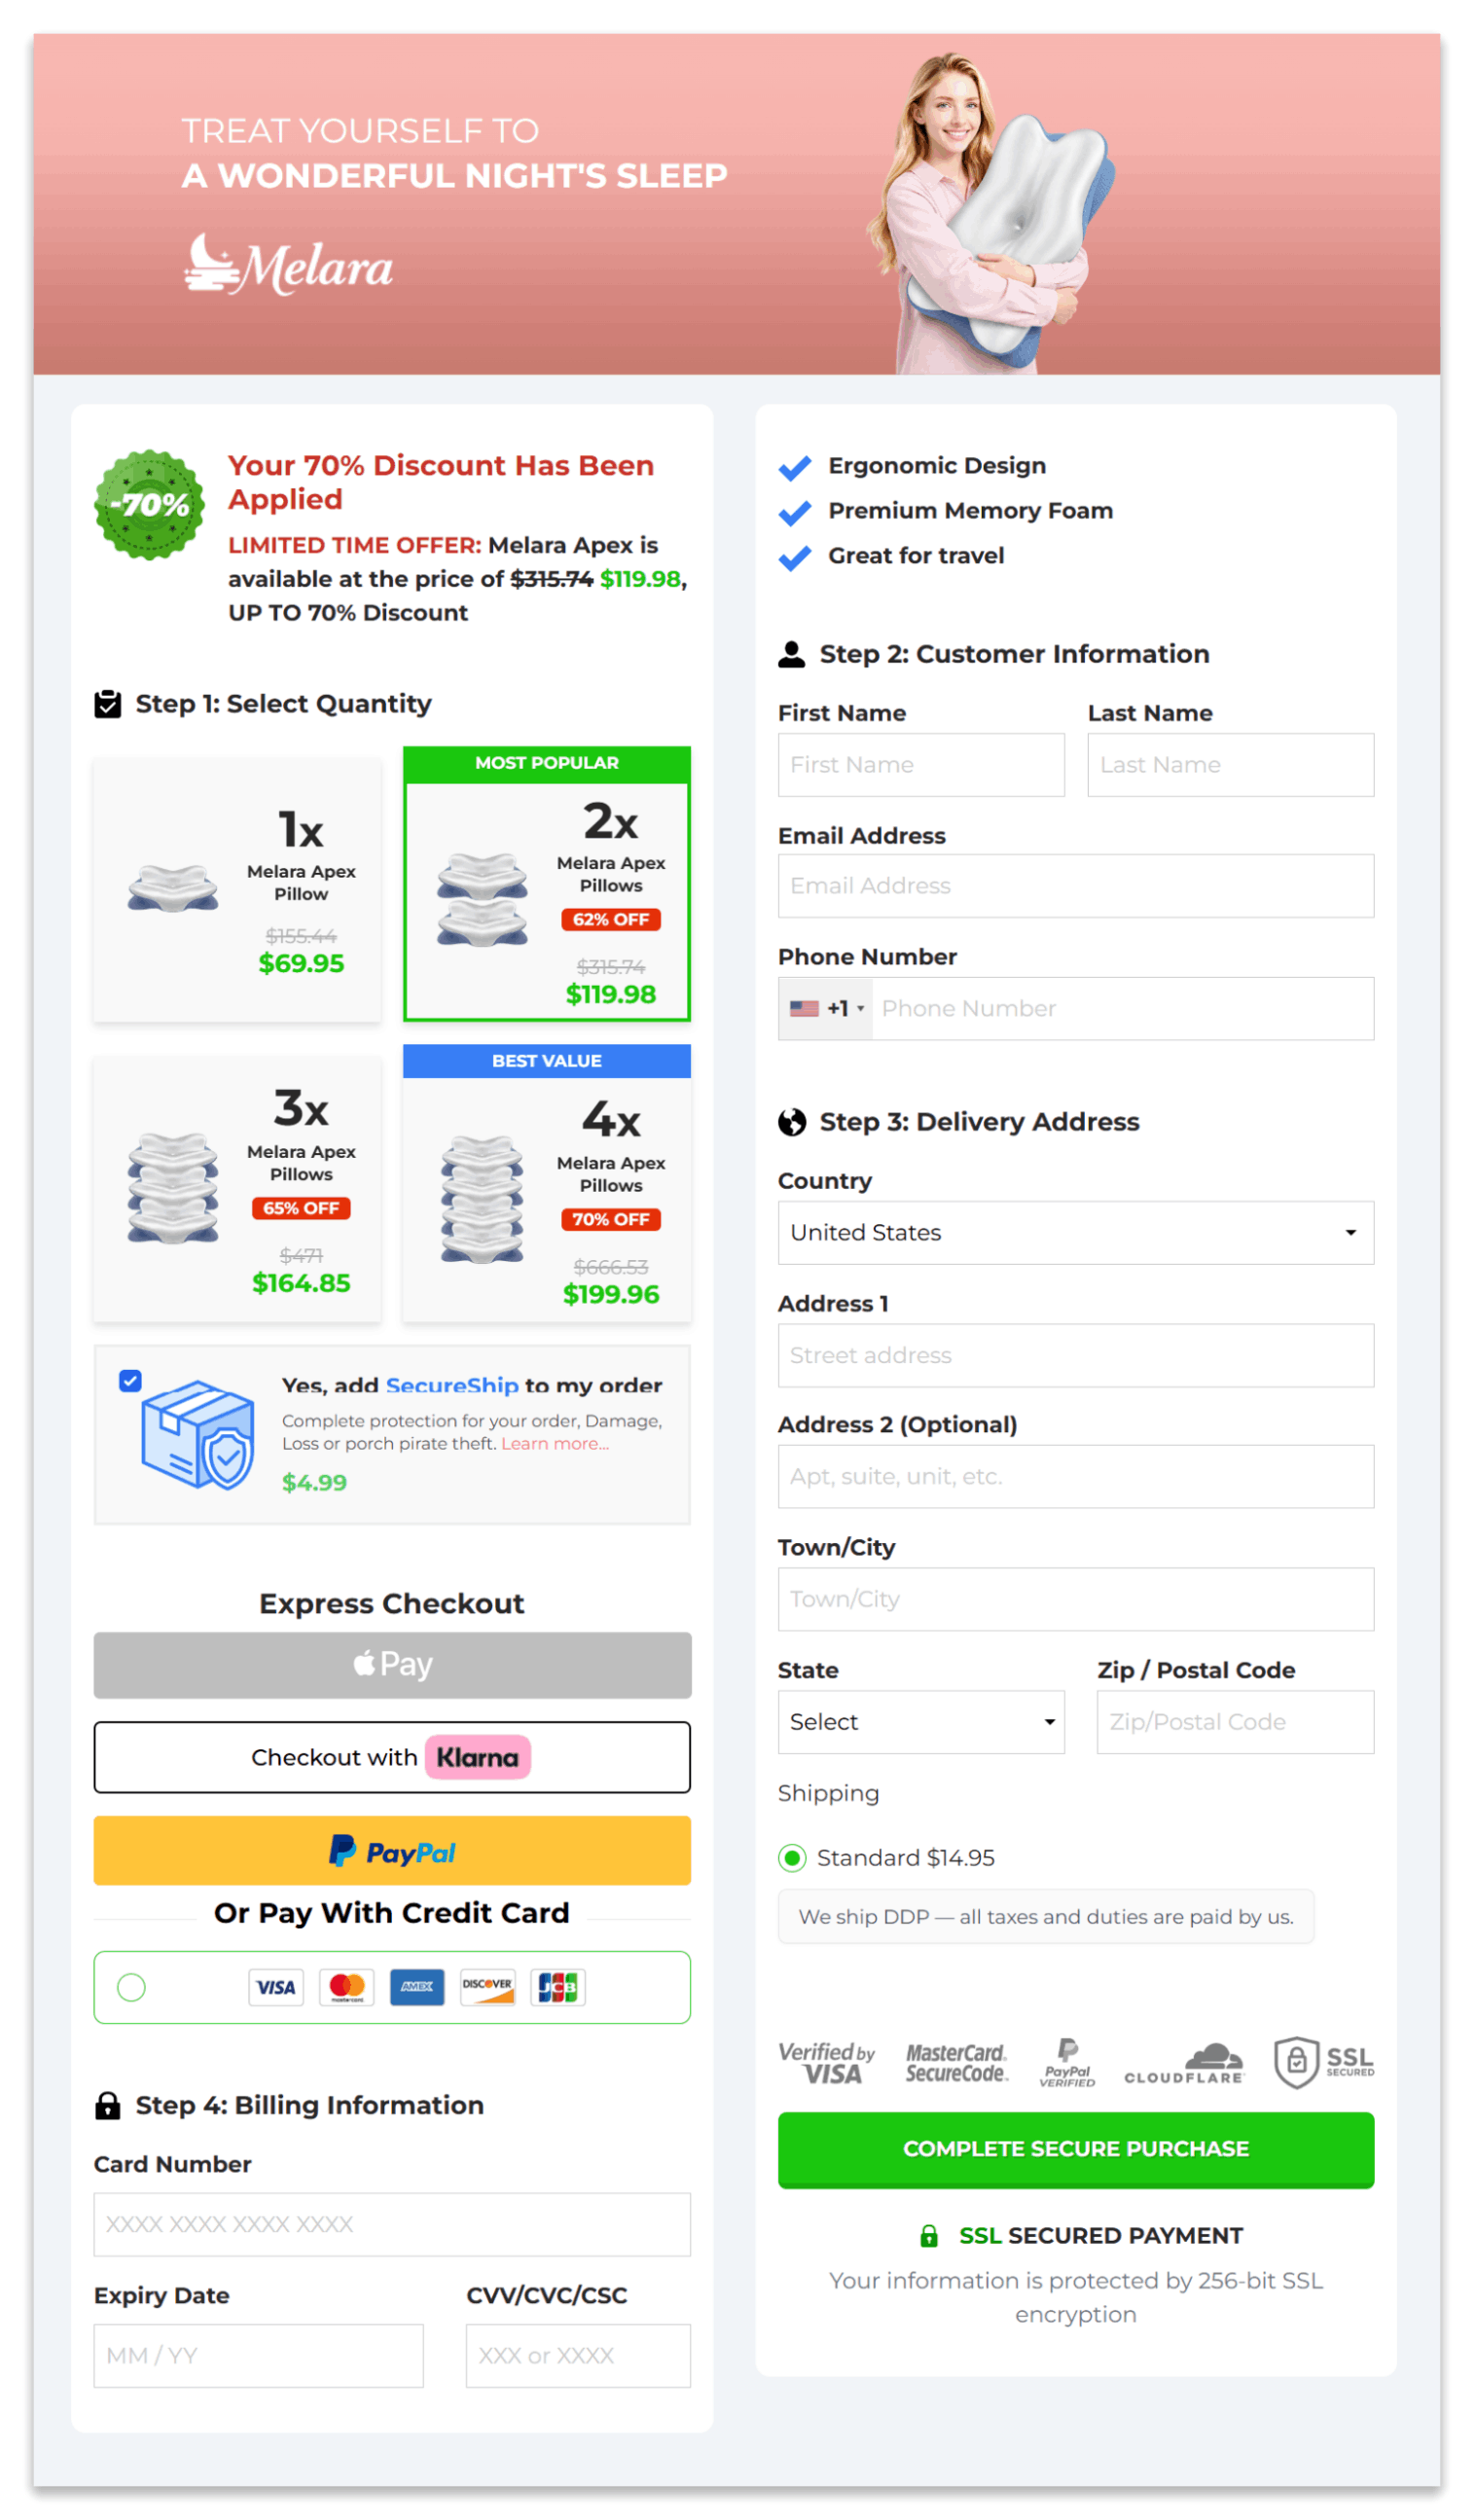Click Complete Secure Purchase button
The image size is (1474, 2520).
(1076, 2149)
